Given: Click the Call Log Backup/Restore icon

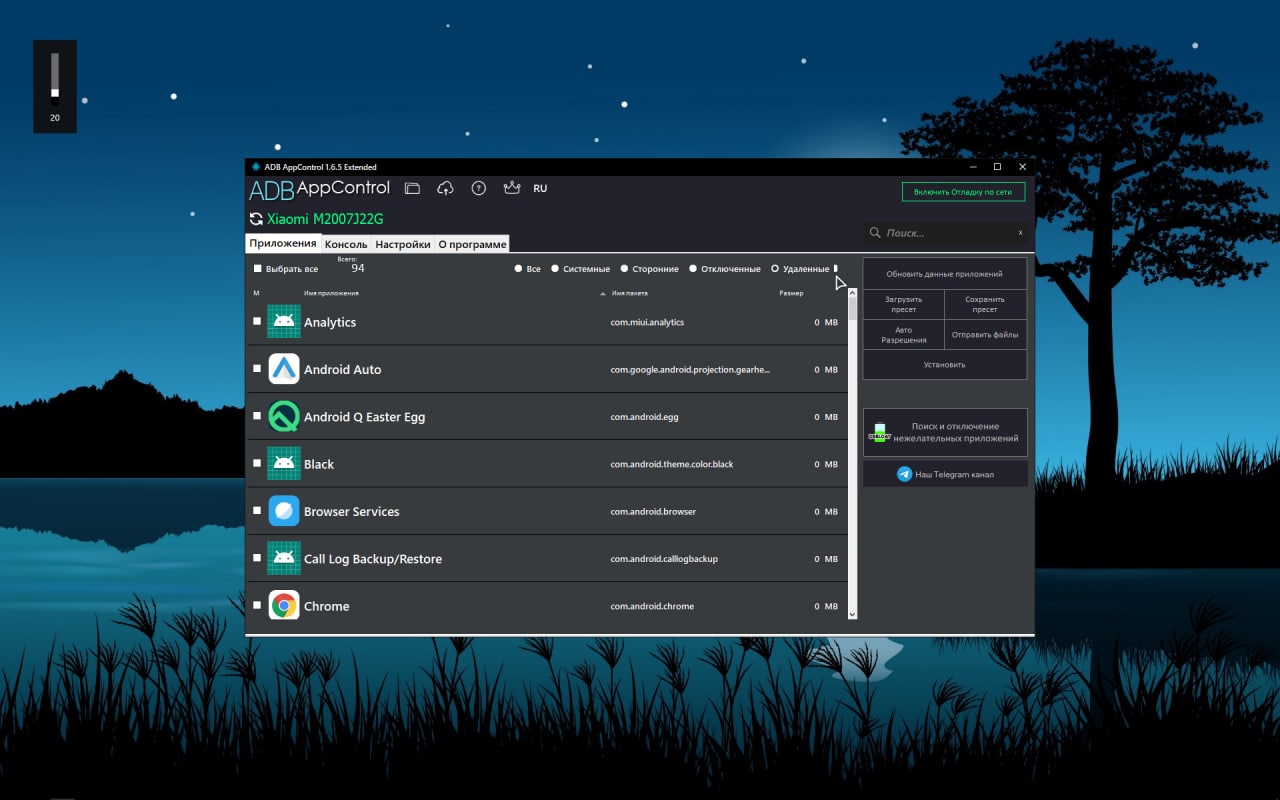Looking at the screenshot, I should point(284,559).
